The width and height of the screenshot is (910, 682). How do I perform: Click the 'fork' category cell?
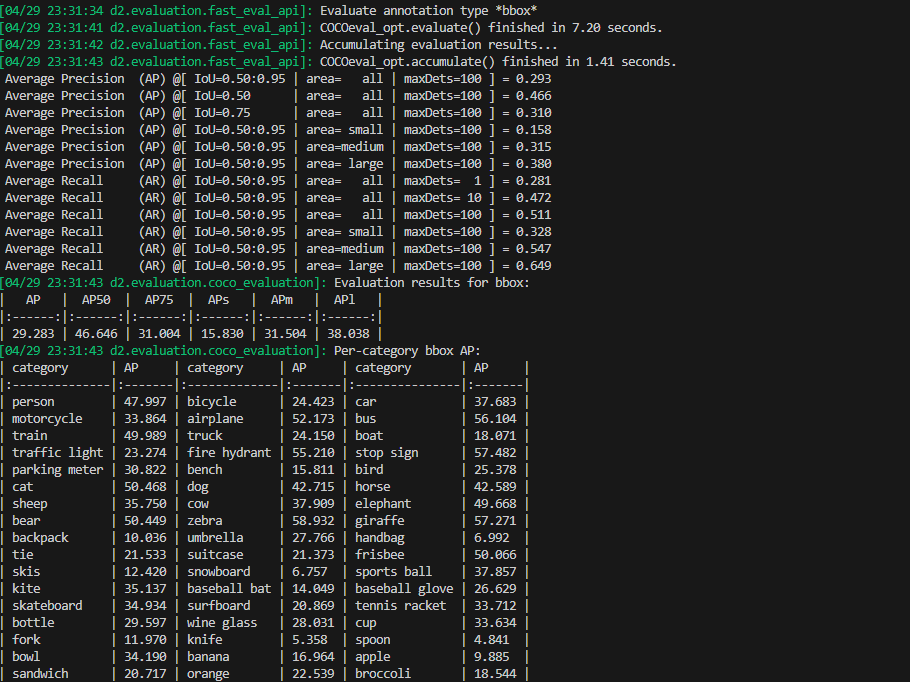pos(26,640)
